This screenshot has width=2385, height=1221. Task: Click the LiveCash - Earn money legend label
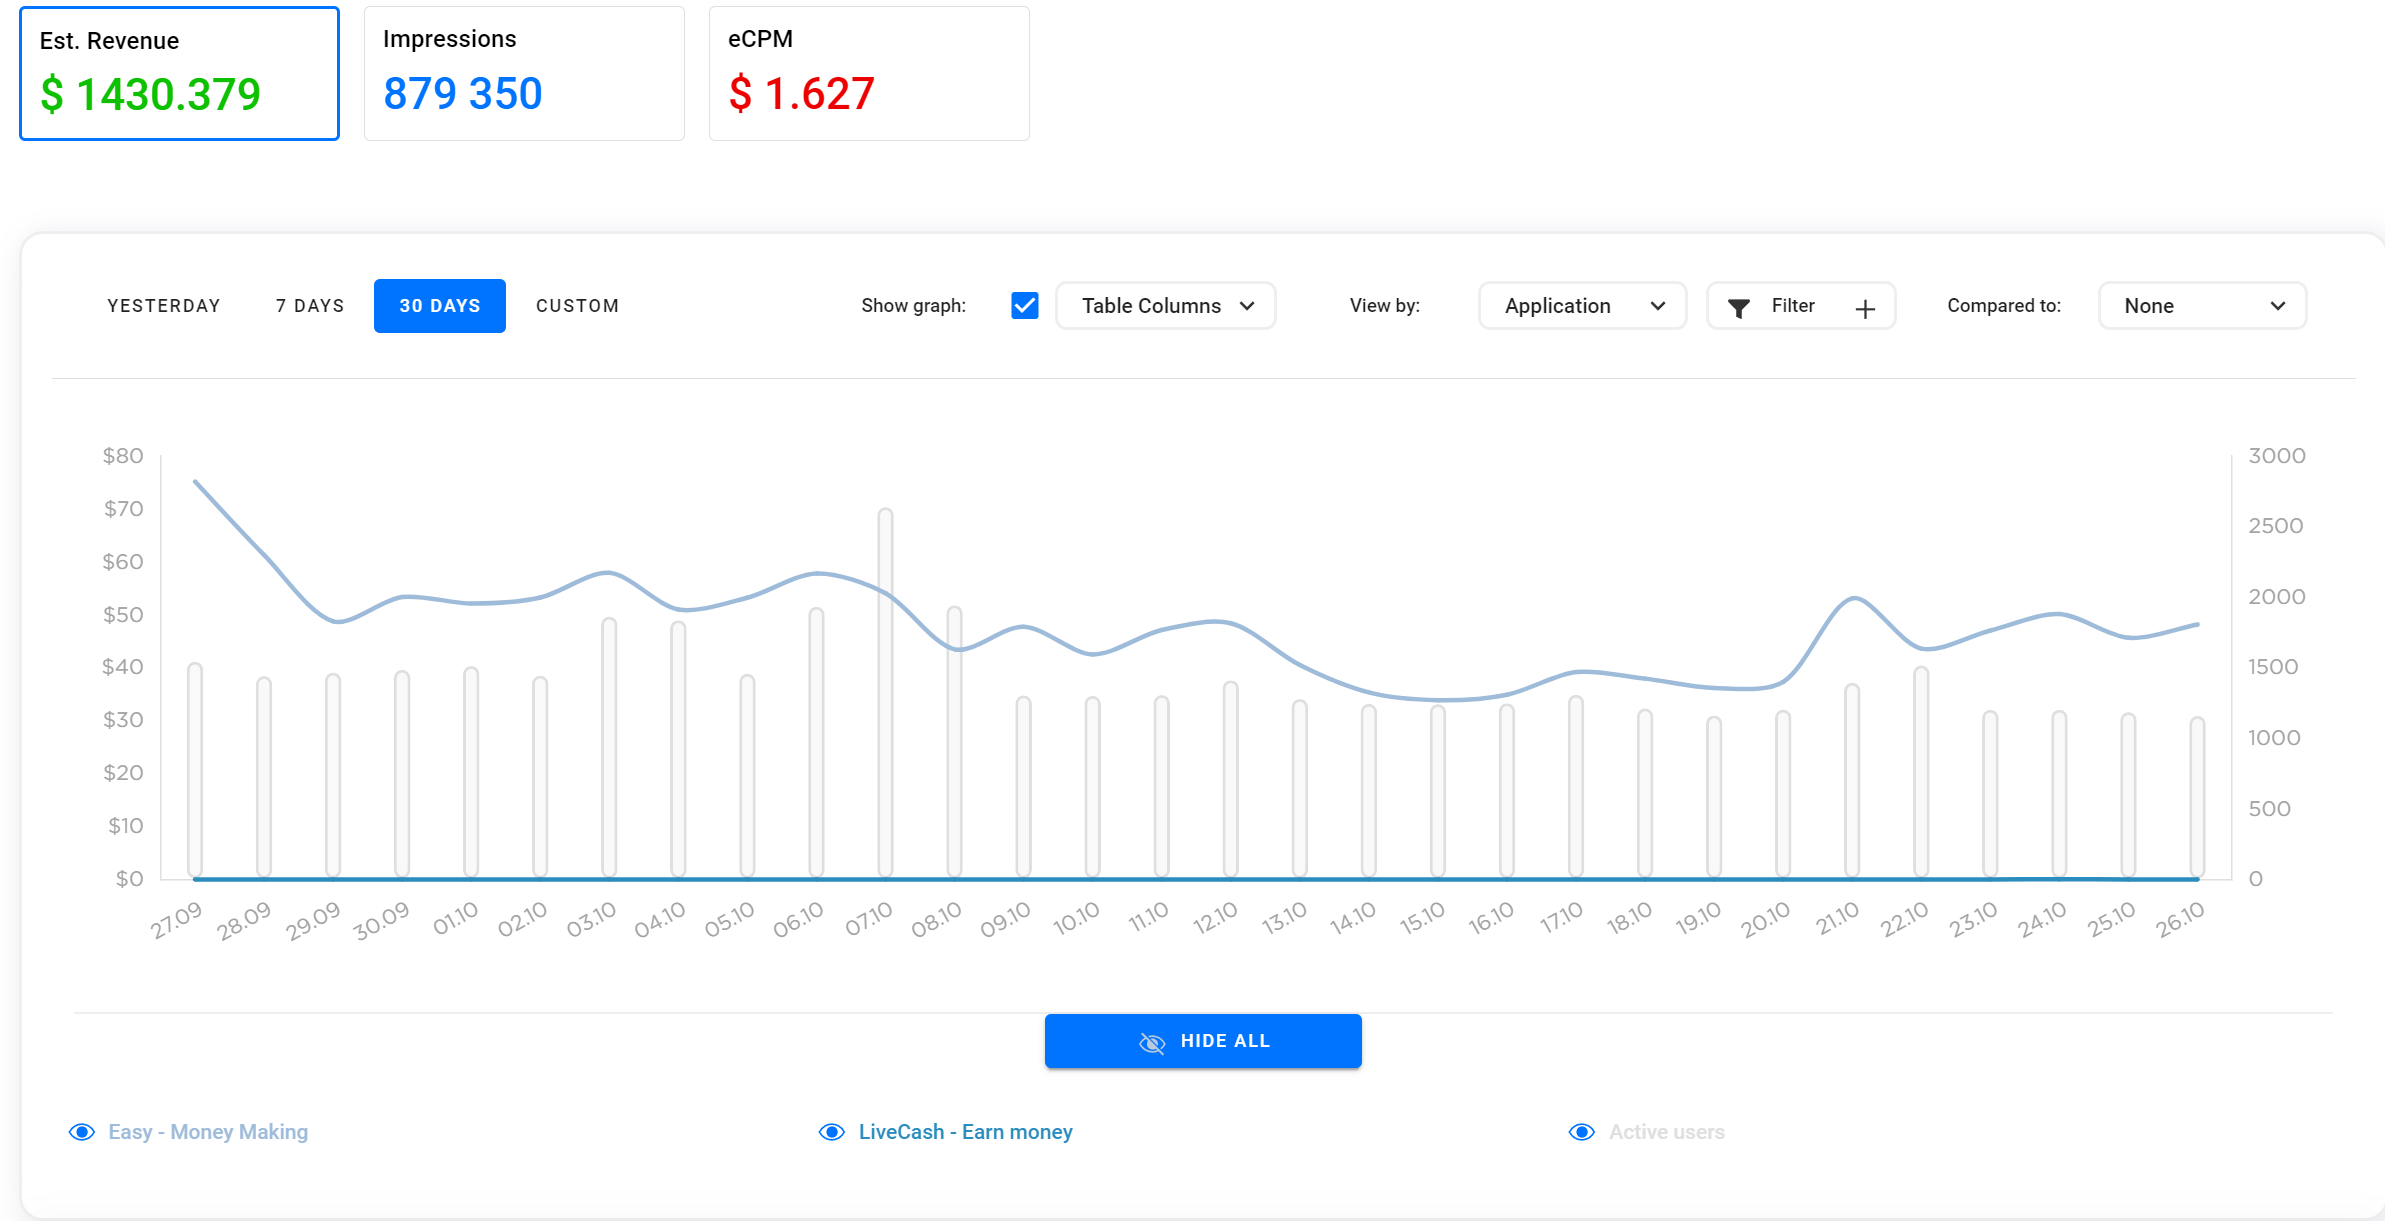[x=965, y=1132]
